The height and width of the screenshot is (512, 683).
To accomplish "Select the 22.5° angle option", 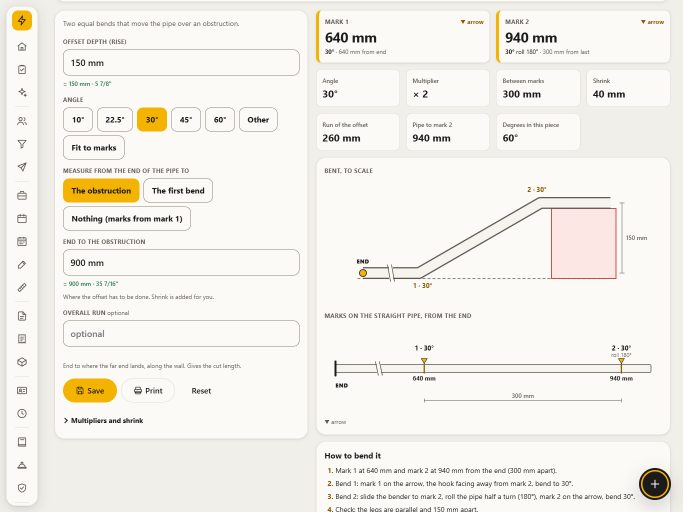I will pos(115,119).
